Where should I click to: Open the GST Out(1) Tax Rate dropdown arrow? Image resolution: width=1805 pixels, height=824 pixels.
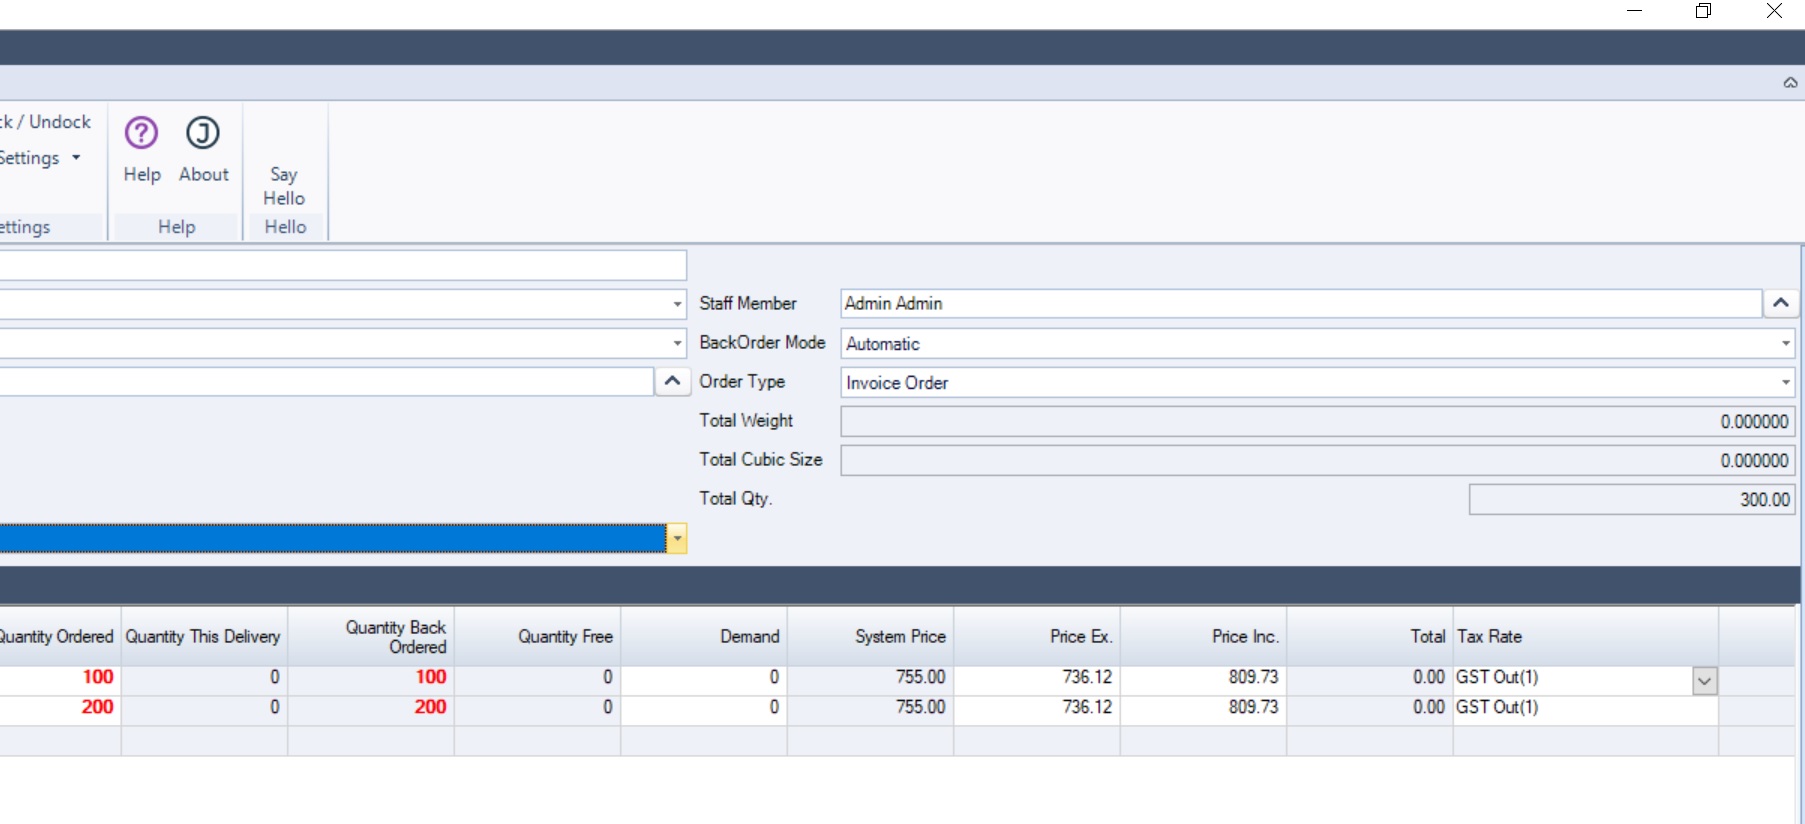(1705, 681)
